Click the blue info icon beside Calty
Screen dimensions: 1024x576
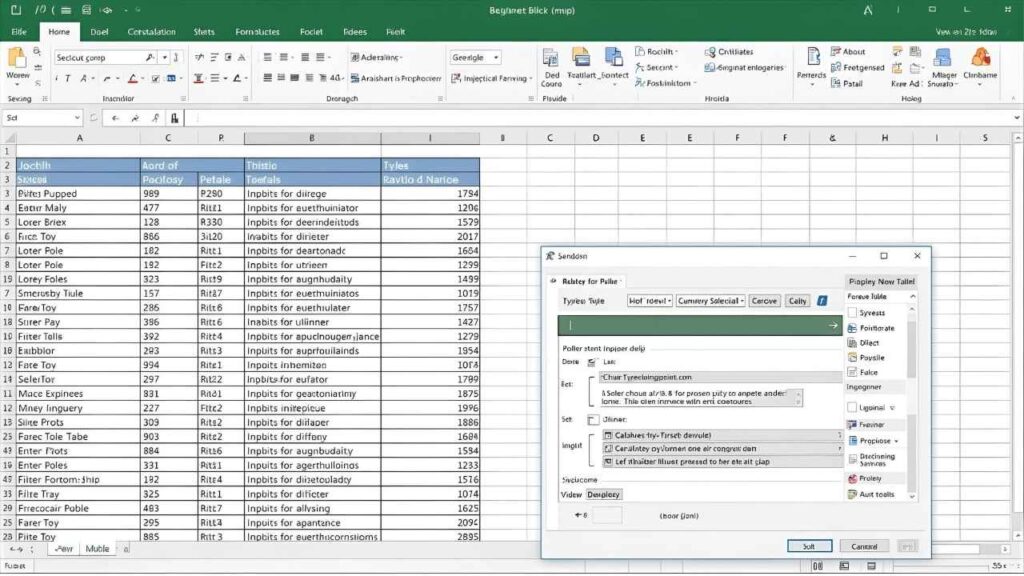click(x=822, y=301)
